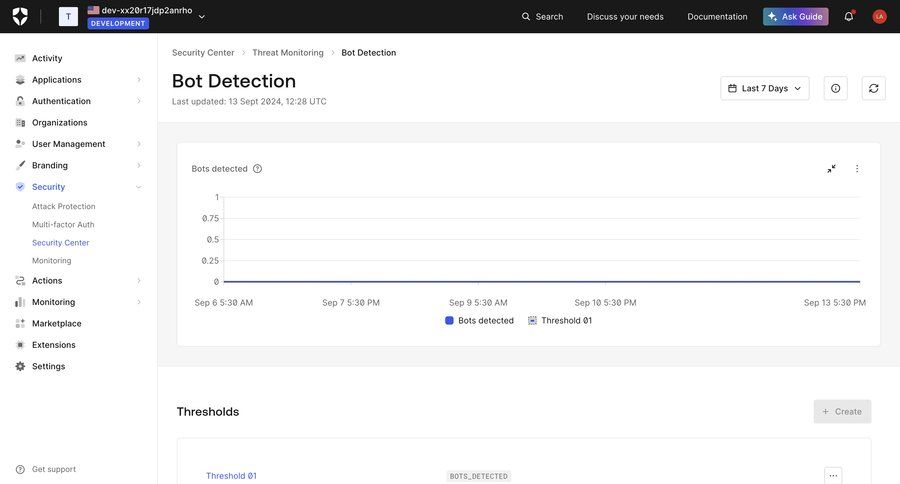The image size is (900, 484).
Task: Click the Get support help icon
Action: (x=20, y=469)
